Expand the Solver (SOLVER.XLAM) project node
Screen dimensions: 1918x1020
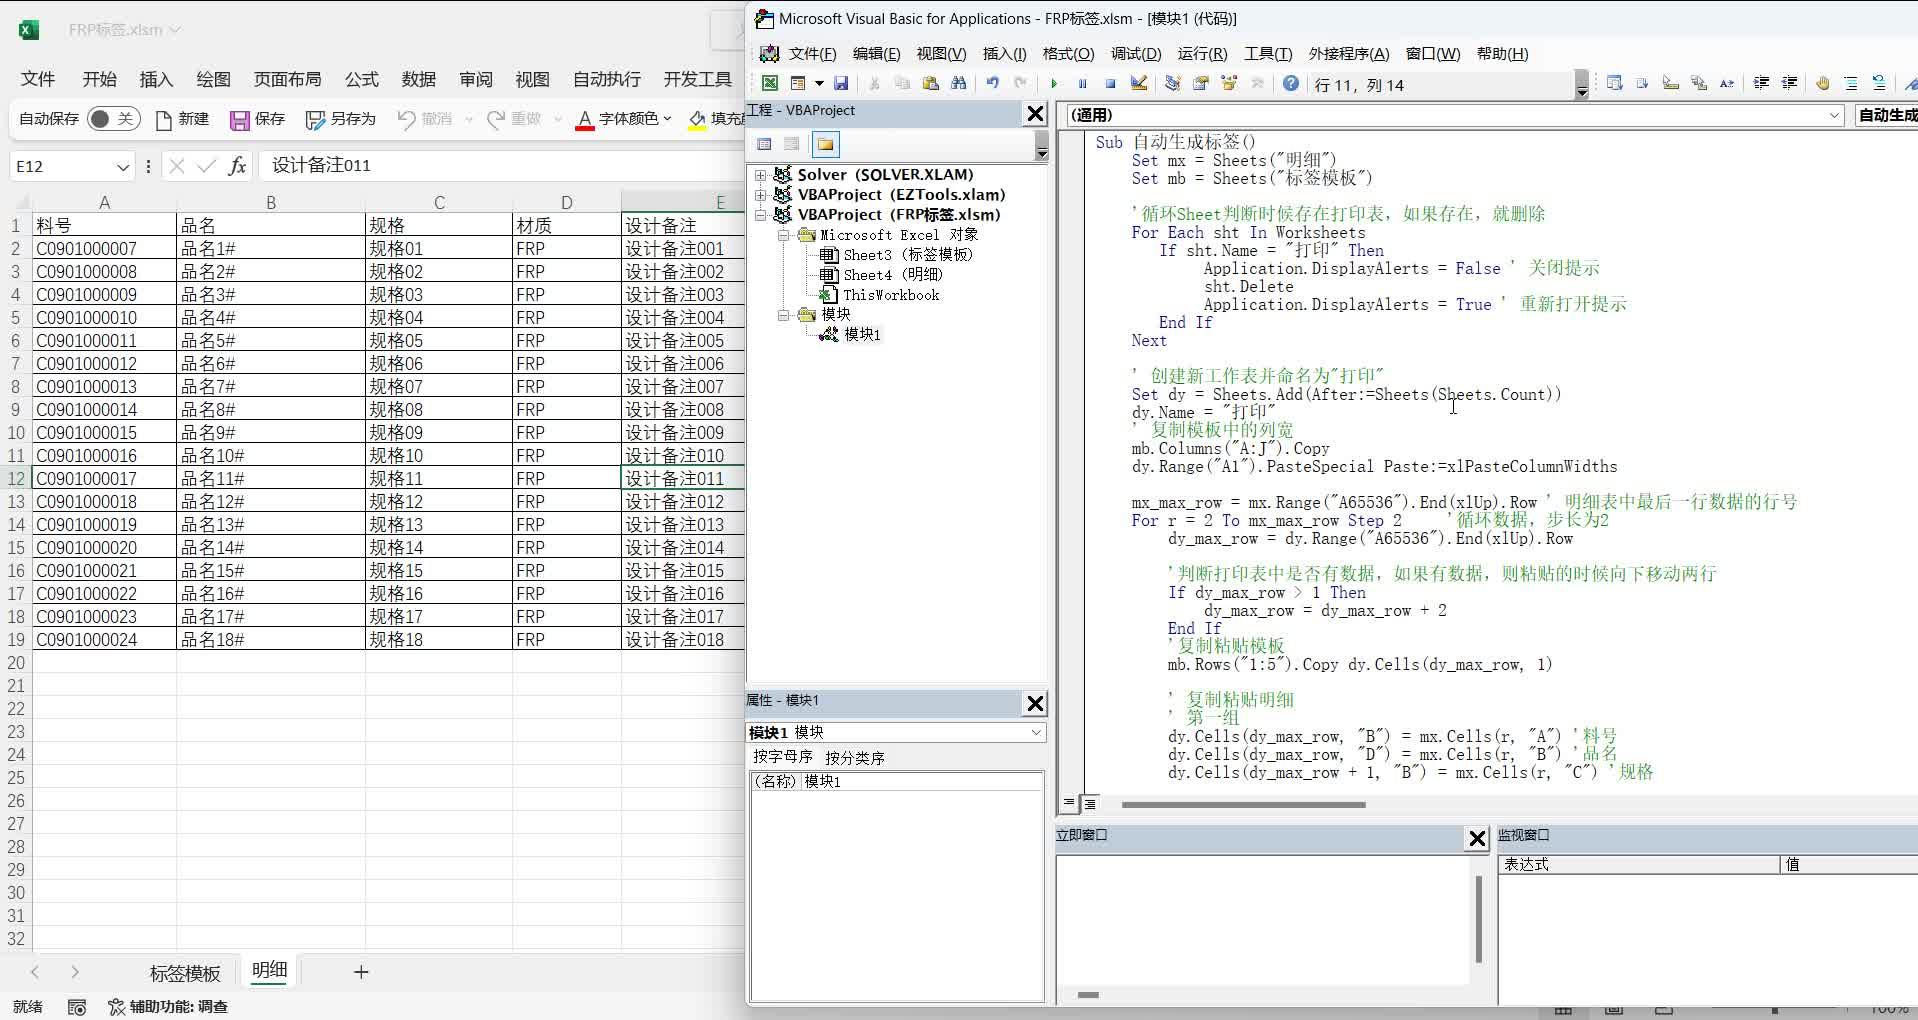[x=761, y=175]
